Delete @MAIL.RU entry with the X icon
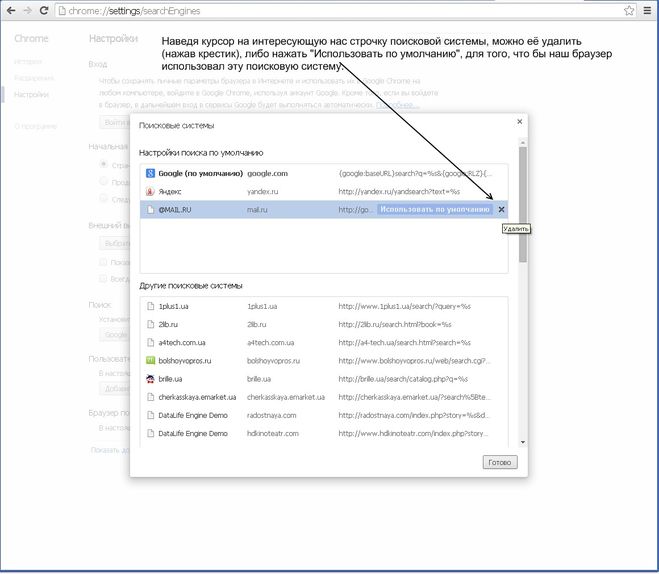The image size is (659, 574). pos(502,210)
